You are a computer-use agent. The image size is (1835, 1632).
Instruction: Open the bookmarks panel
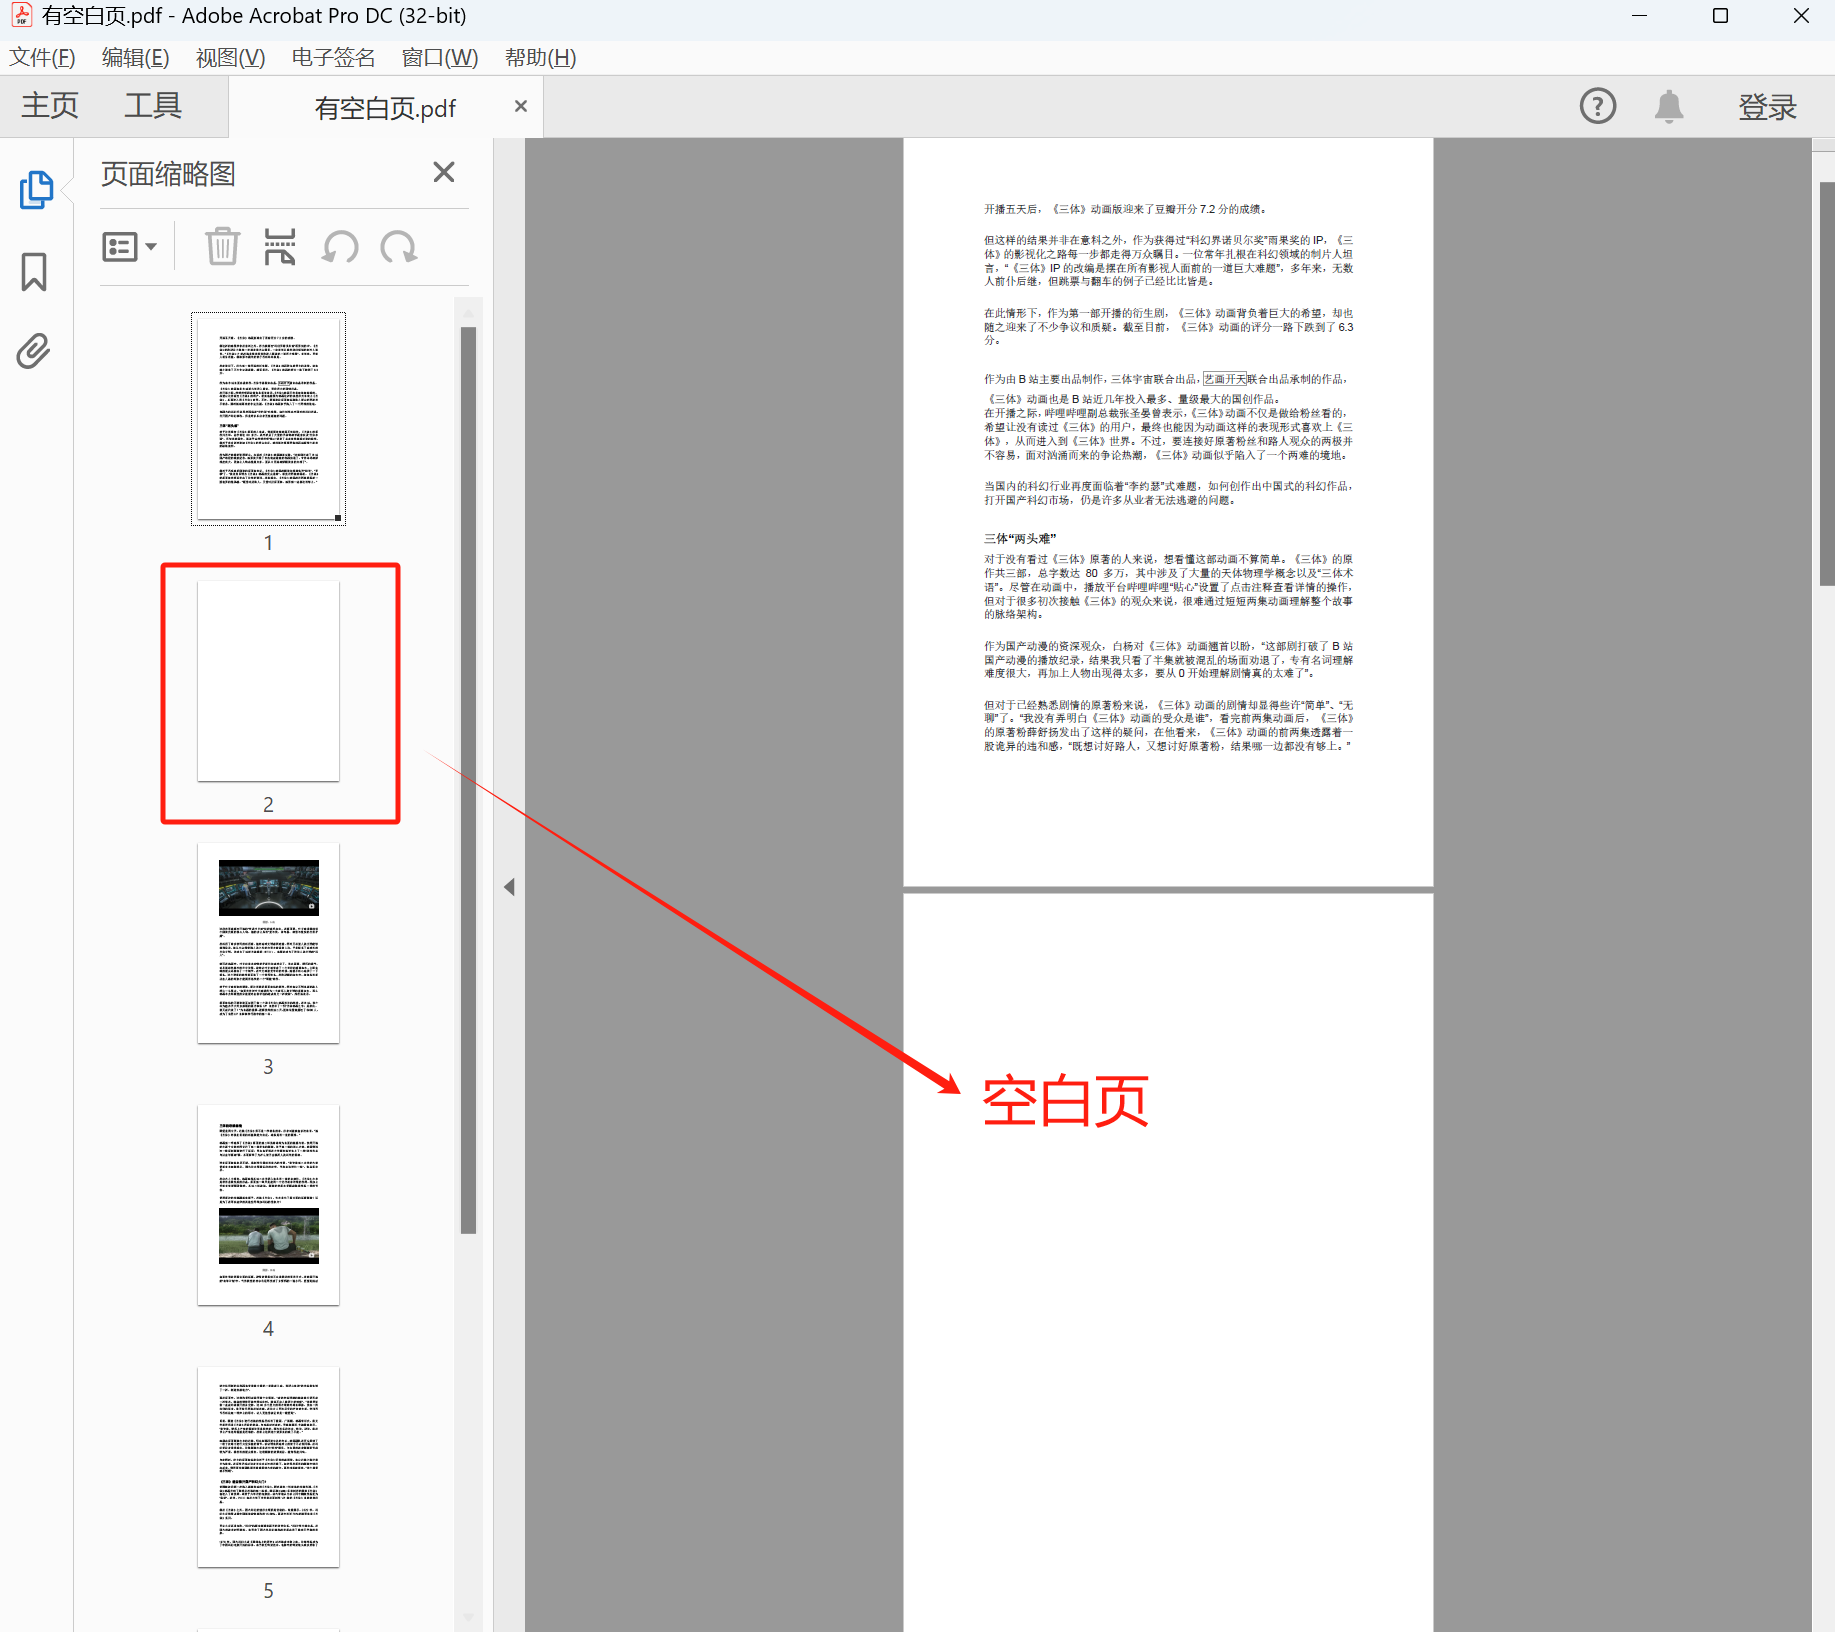point(33,272)
